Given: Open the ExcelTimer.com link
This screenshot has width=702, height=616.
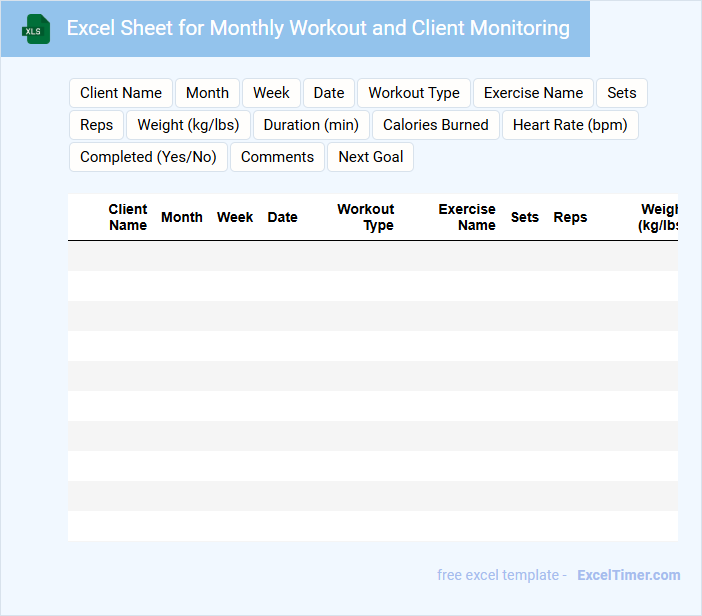Looking at the screenshot, I should pyautogui.click(x=629, y=575).
